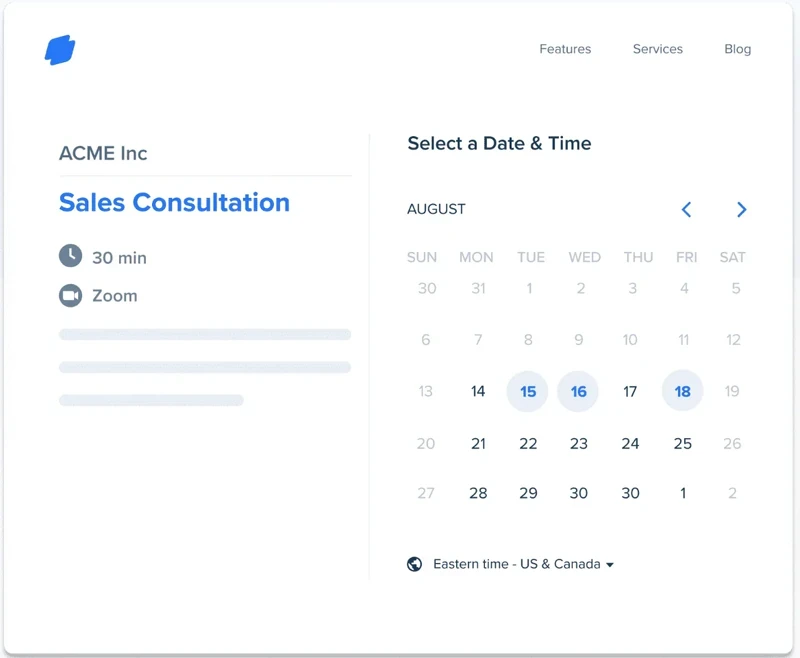Click the Zoom video camera icon
The width and height of the screenshot is (800, 658).
pyautogui.click(x=69, y=295)
